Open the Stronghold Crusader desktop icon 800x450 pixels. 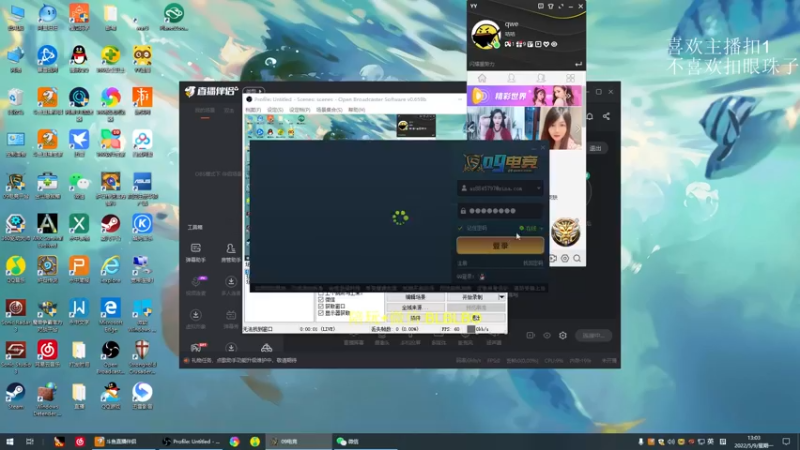point(142,357)
